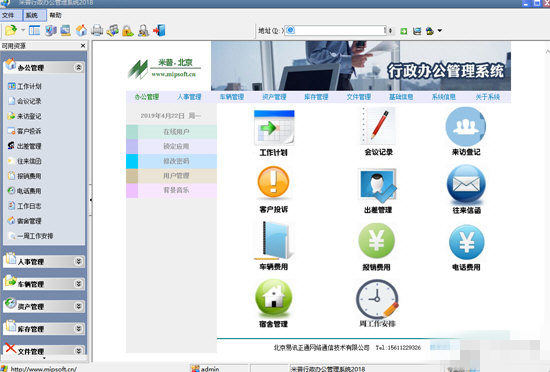Click the 背景音乐 button
Viewport: 550px width, 372px height.
coord(172,190)
